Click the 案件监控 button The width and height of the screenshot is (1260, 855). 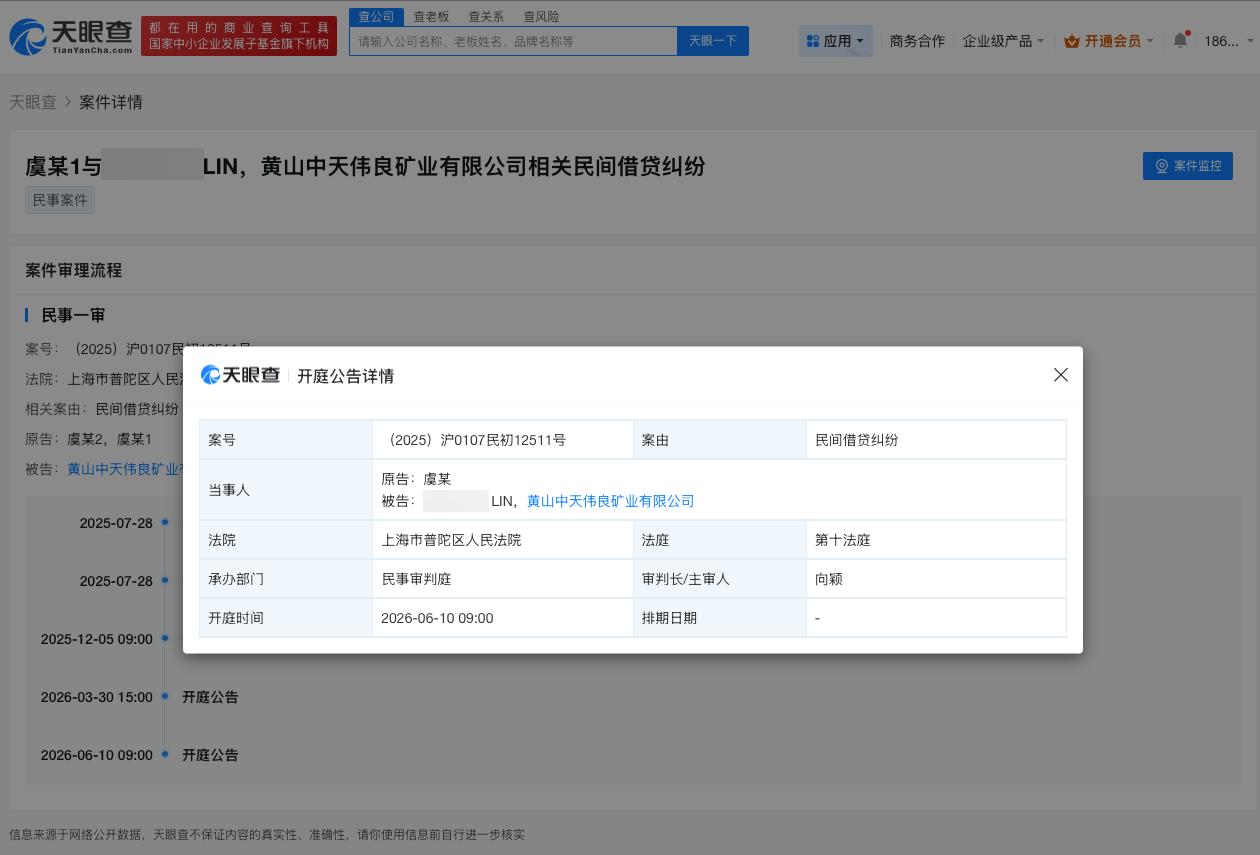(1188, 166)
